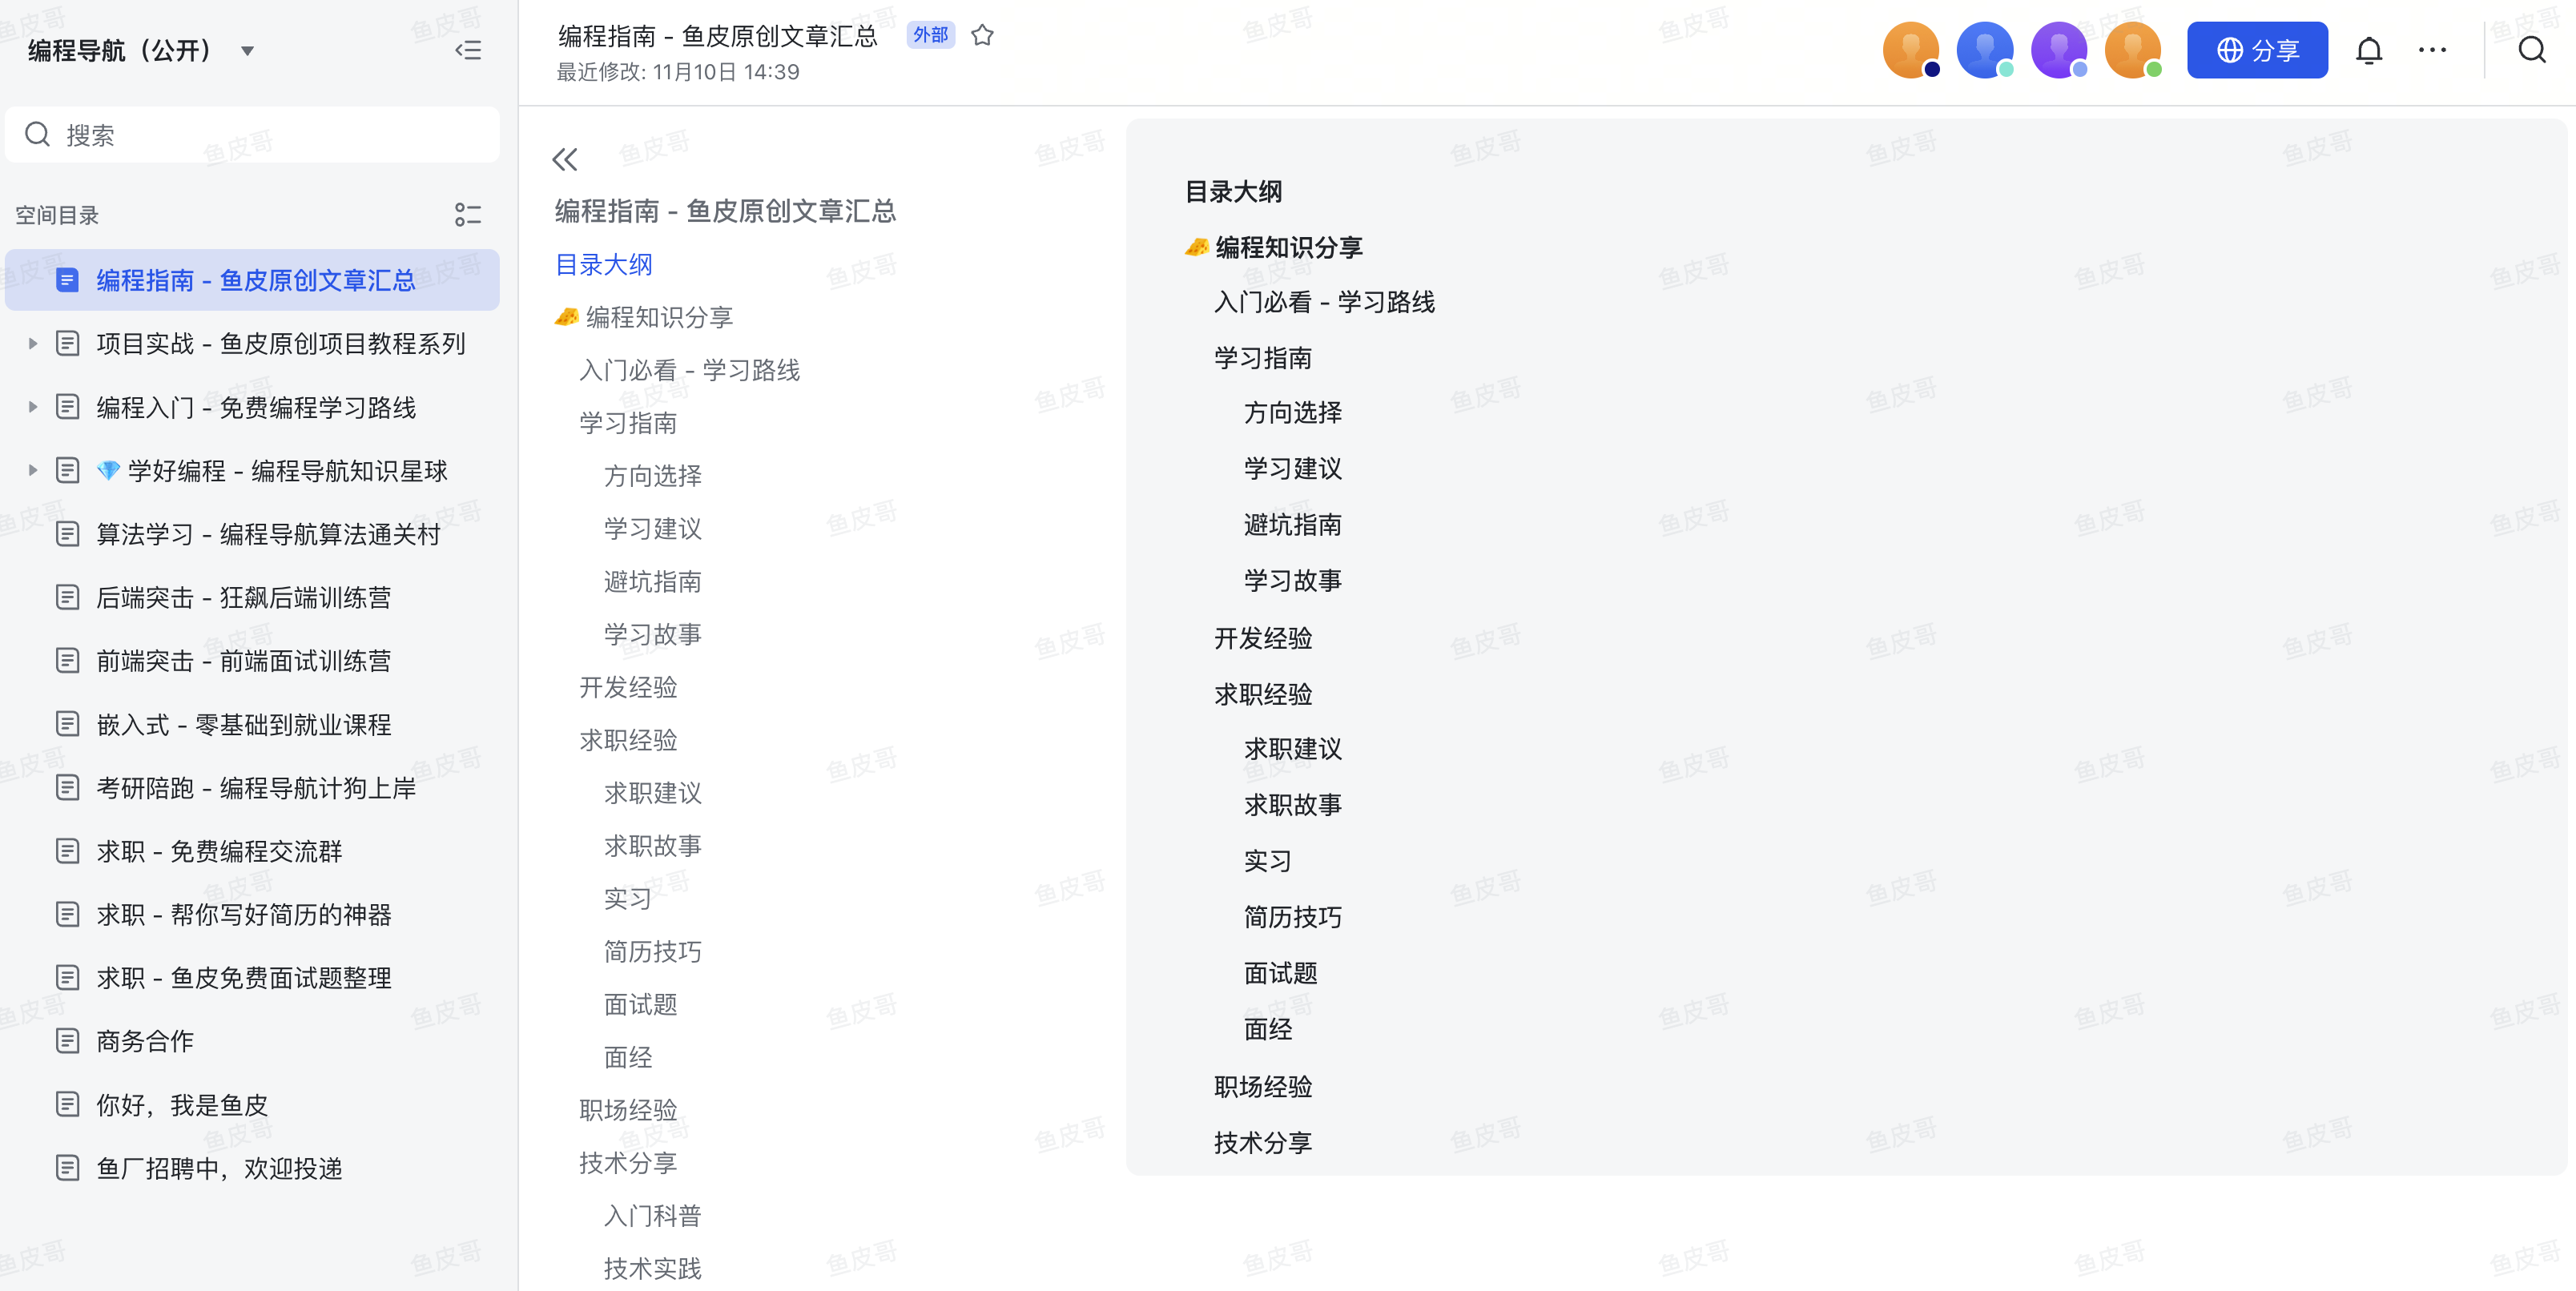
Task: Collapse the left sidebar panel
Action: click(468, 50)
